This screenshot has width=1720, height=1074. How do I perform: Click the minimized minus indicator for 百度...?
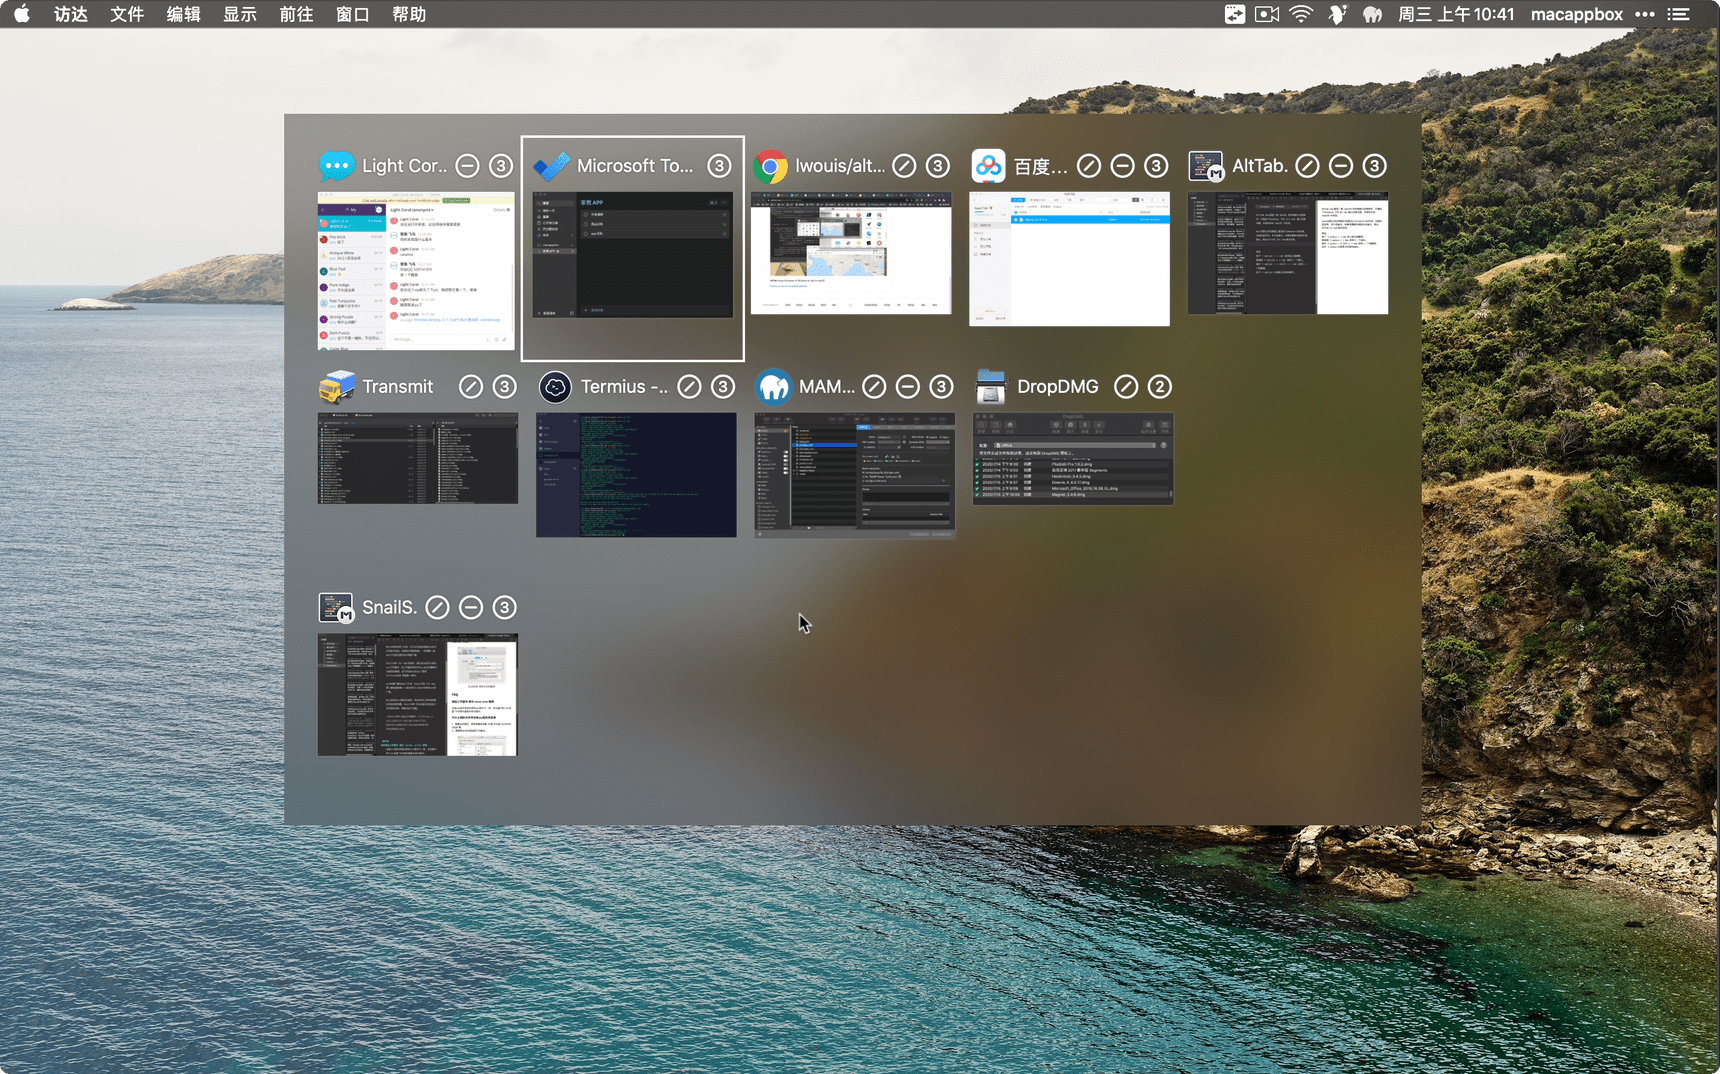point(1123,166)
